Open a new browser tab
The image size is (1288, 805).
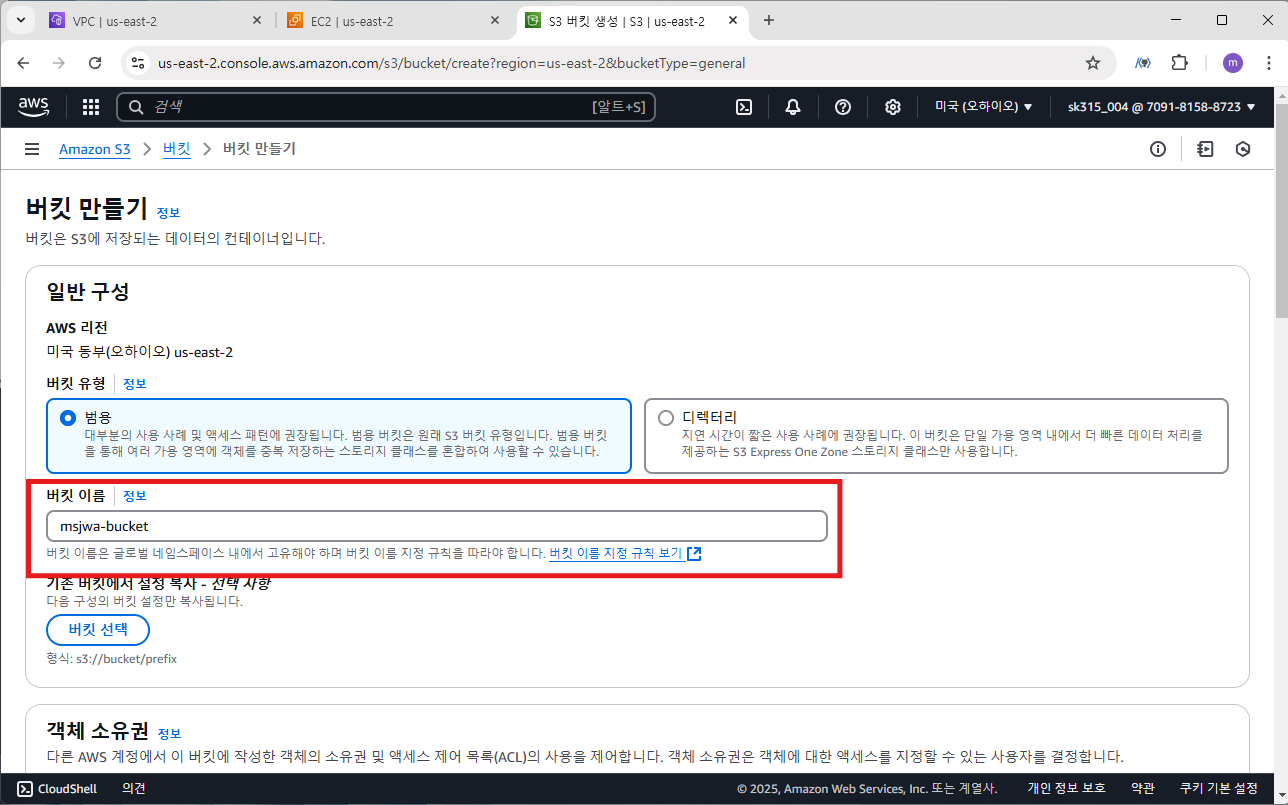tap(769, 20)
